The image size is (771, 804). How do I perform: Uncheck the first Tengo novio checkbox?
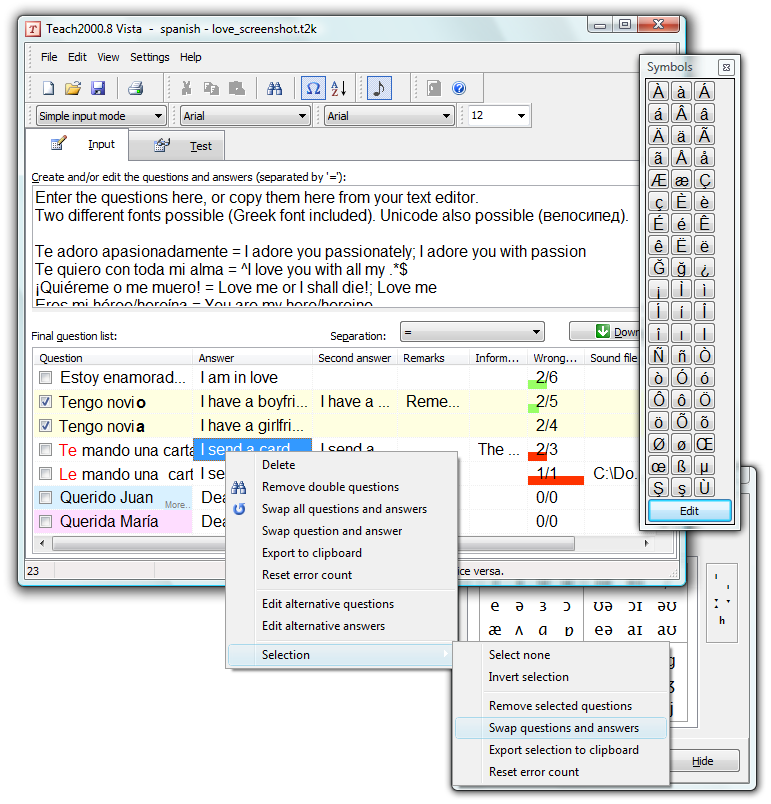click(x=46, y=402)
